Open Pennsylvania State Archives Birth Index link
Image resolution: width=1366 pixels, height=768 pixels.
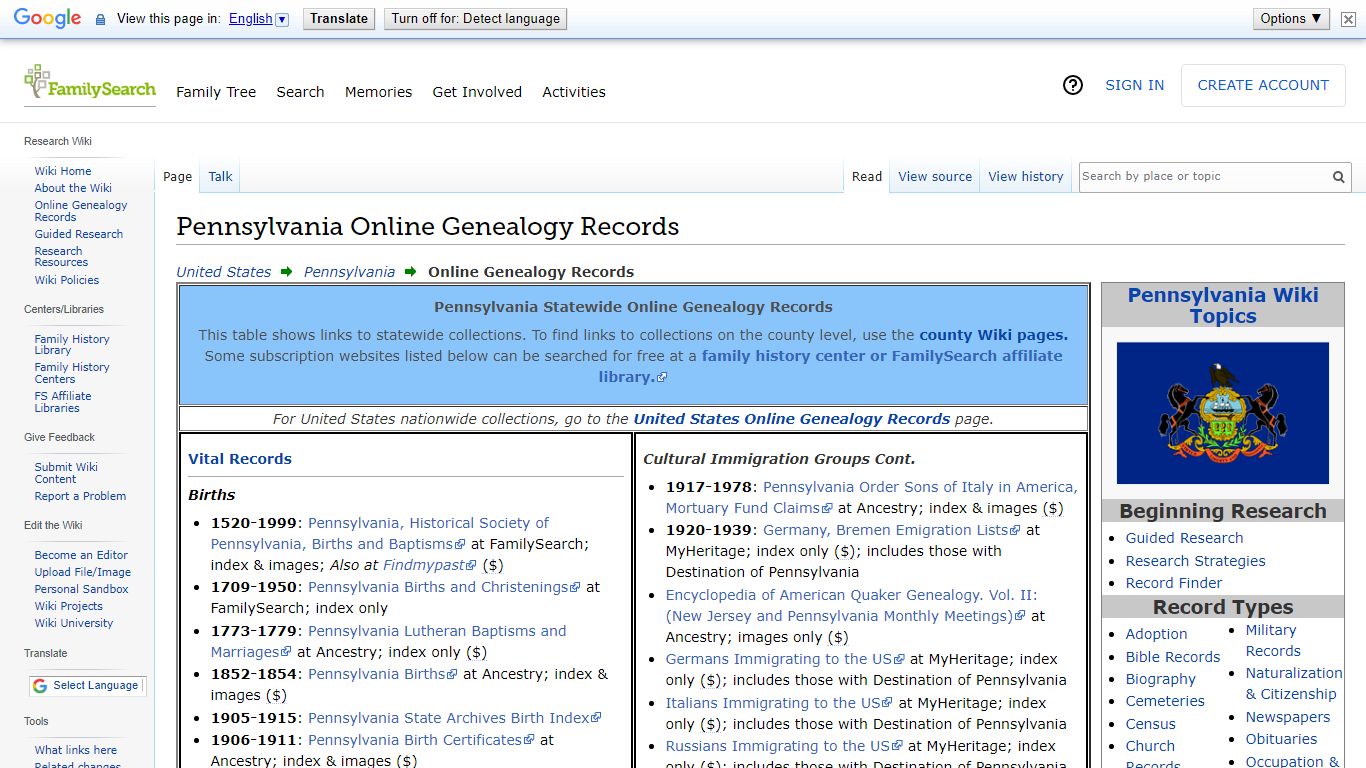[x=455, y=718]
